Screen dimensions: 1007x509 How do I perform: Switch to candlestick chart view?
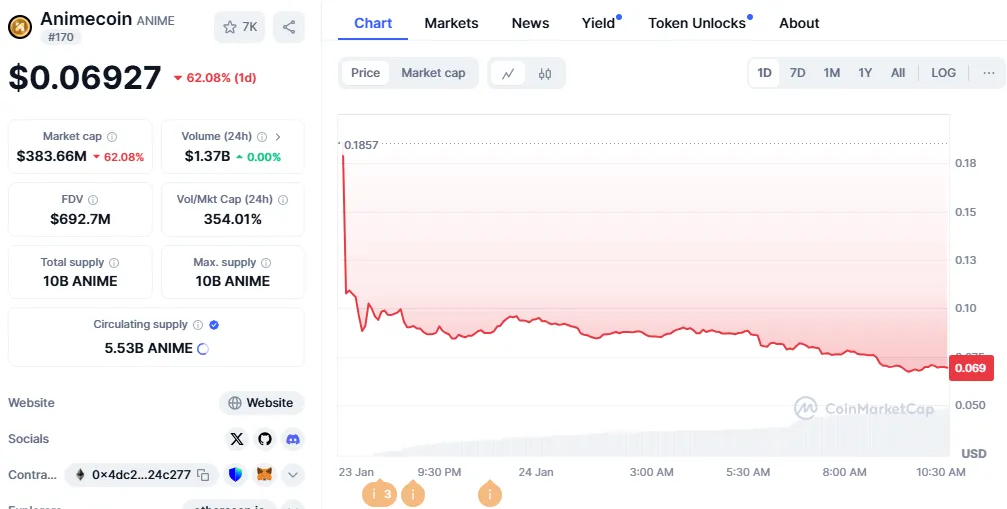pyautogui.click(x=545, y=73)
